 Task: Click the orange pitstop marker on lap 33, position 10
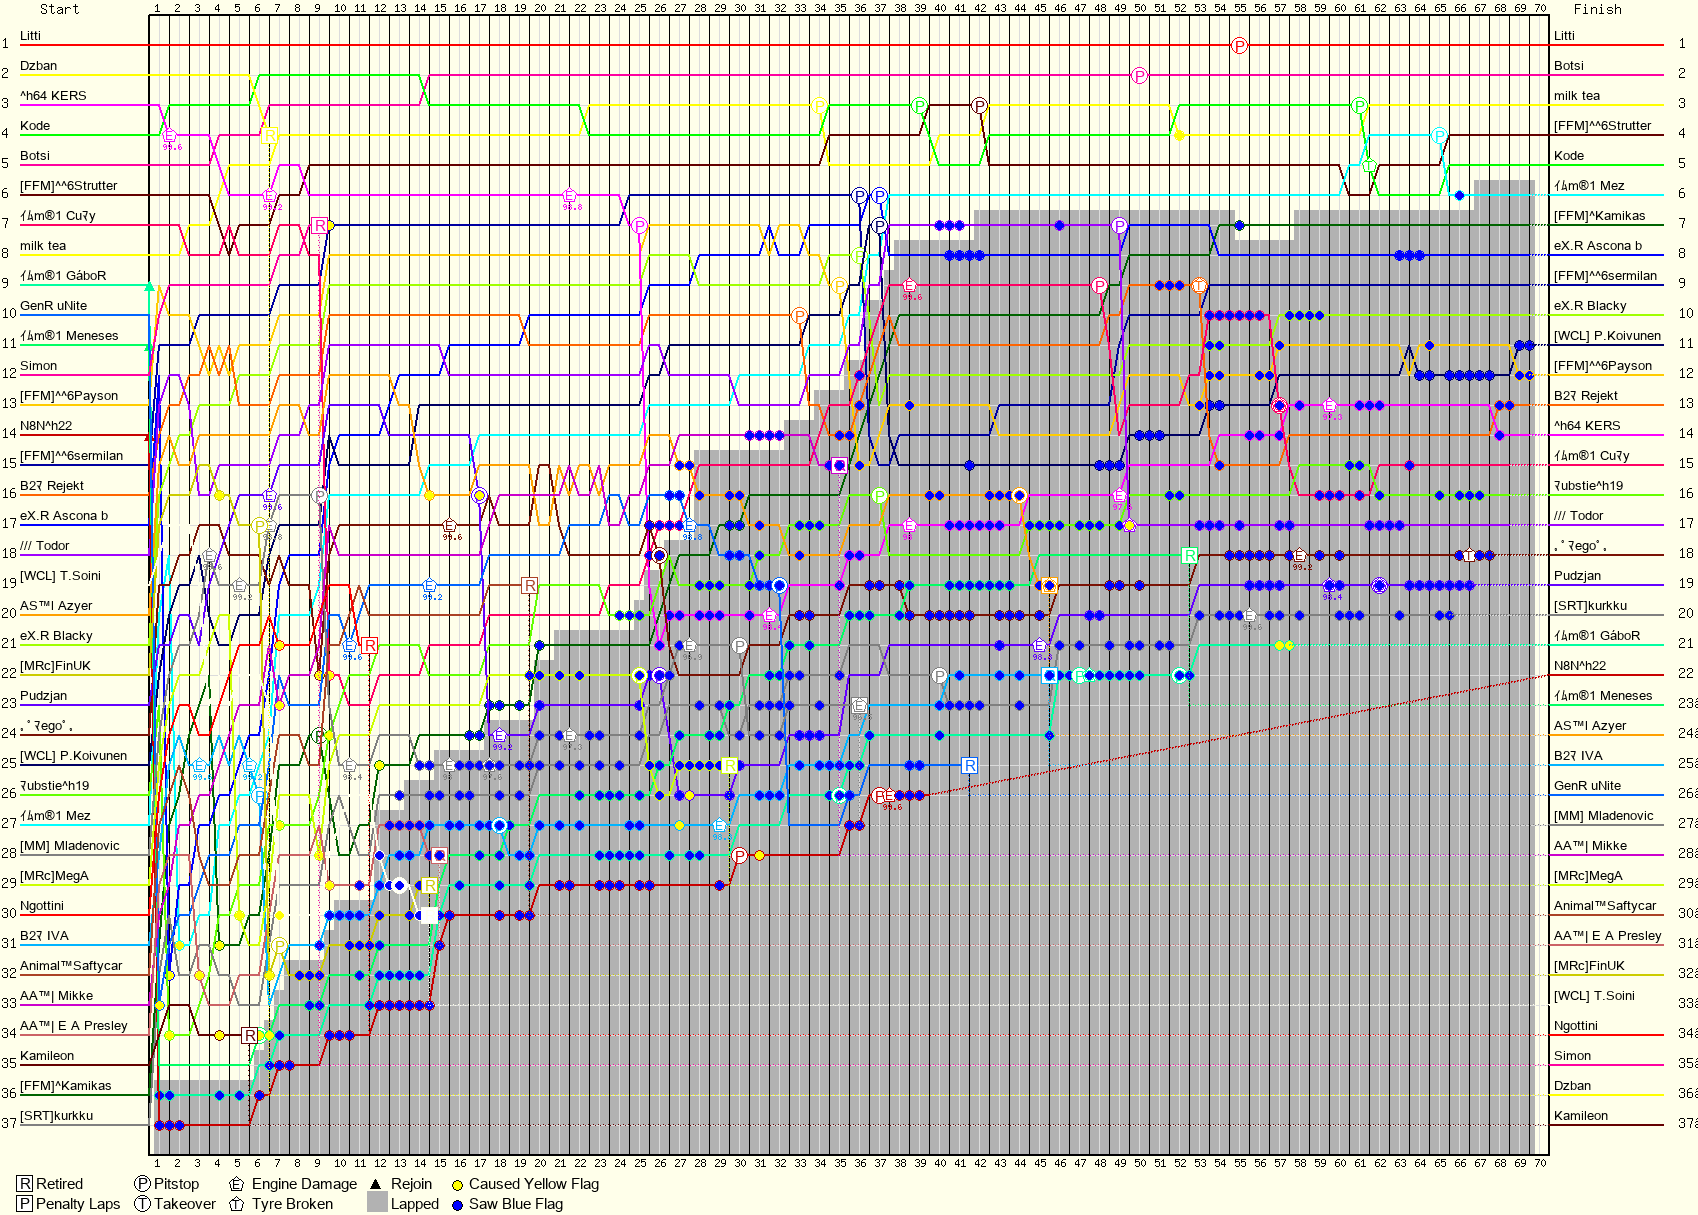(799, 315)
